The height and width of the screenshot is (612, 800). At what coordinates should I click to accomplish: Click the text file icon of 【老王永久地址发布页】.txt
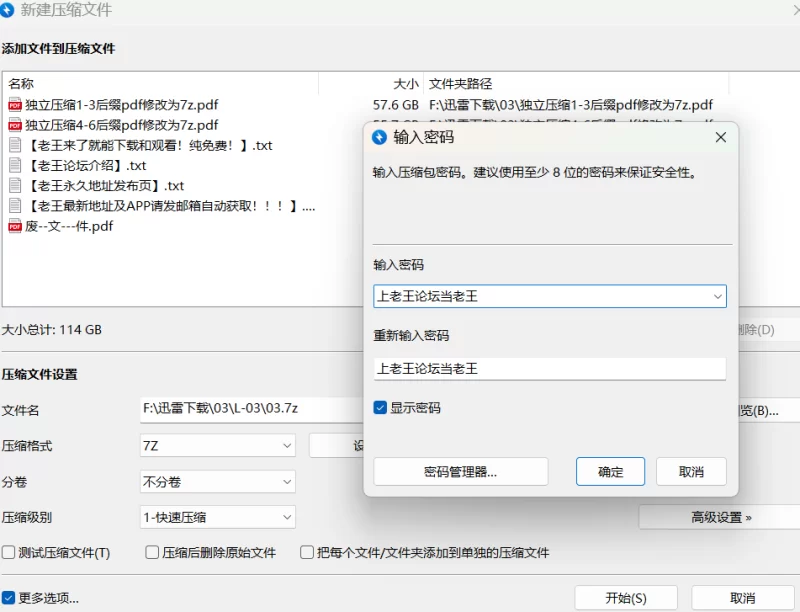pyautogui.click(x=15, y=186)
